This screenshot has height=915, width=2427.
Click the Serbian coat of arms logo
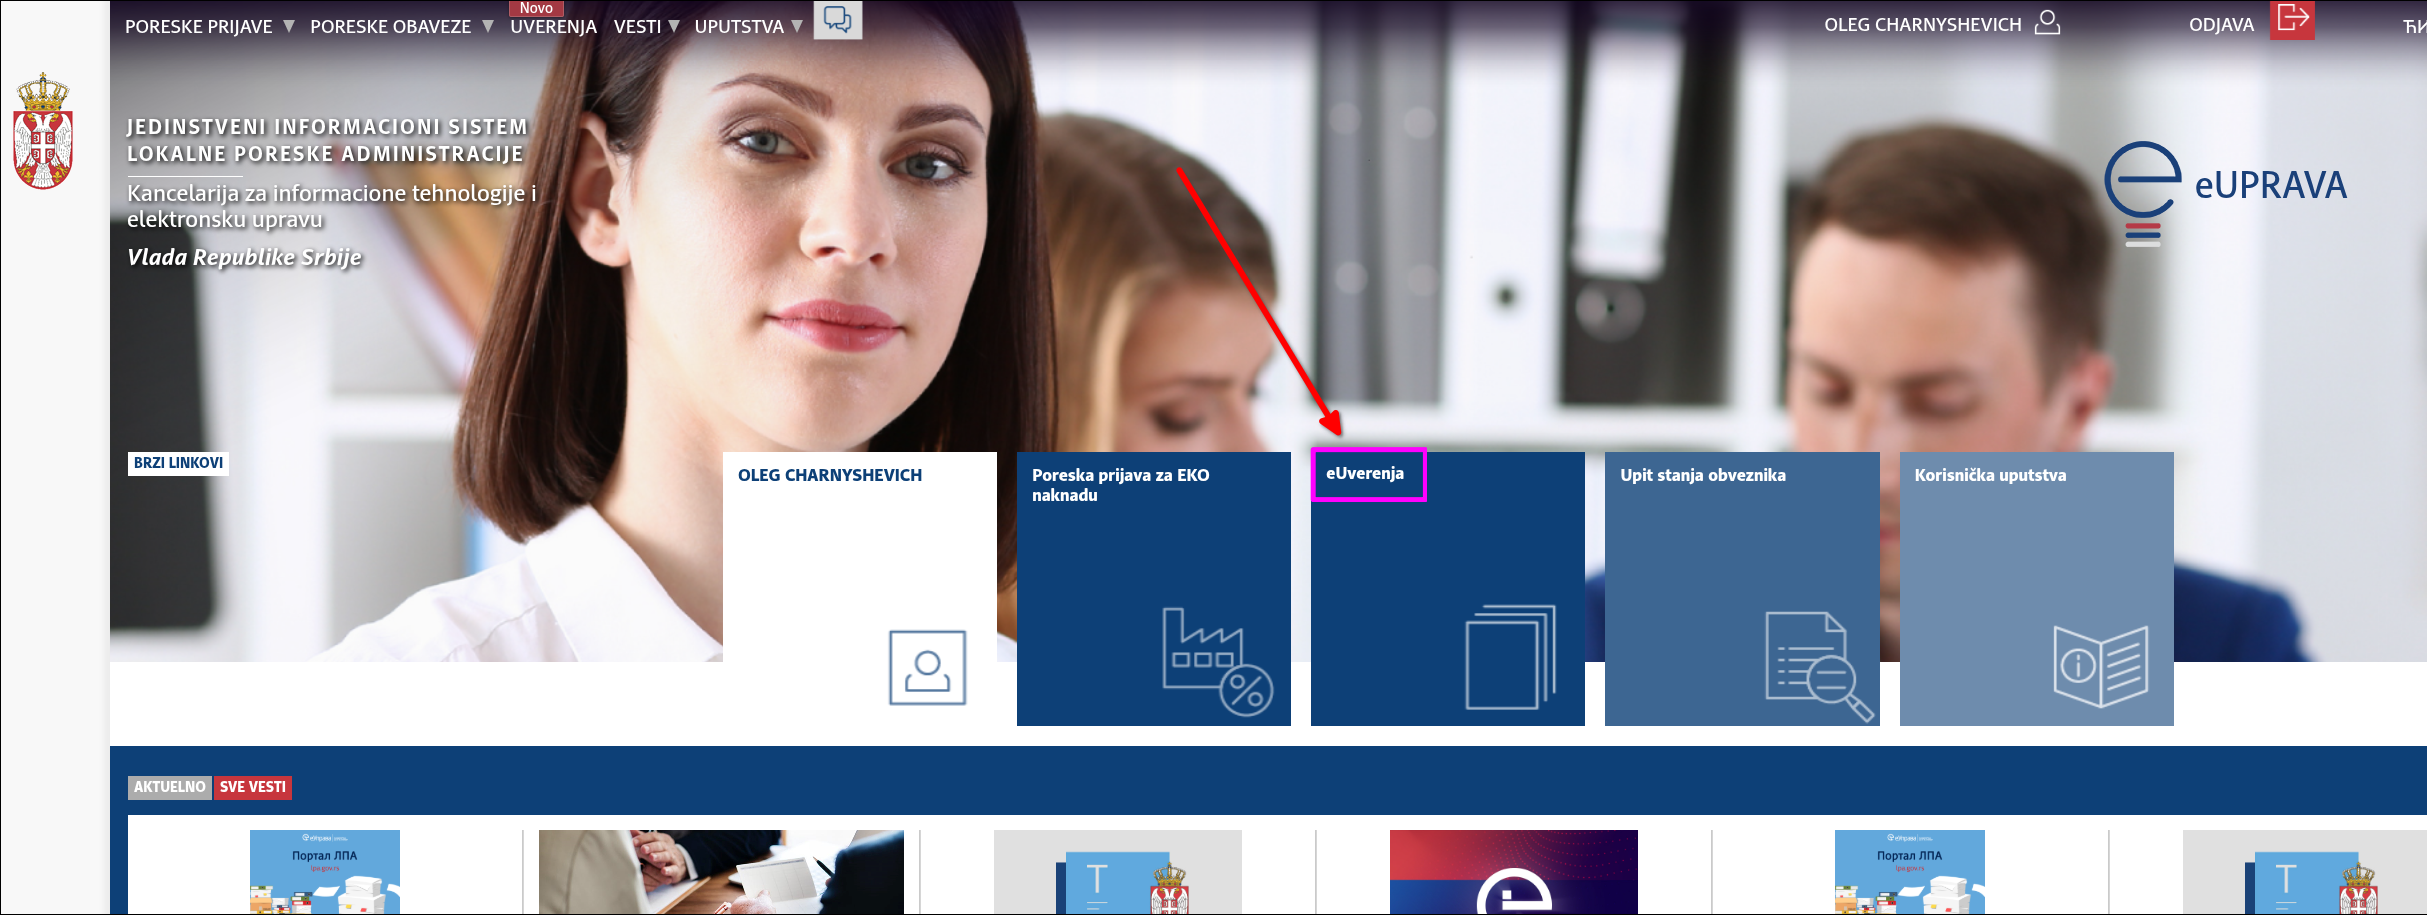(42, 132)
